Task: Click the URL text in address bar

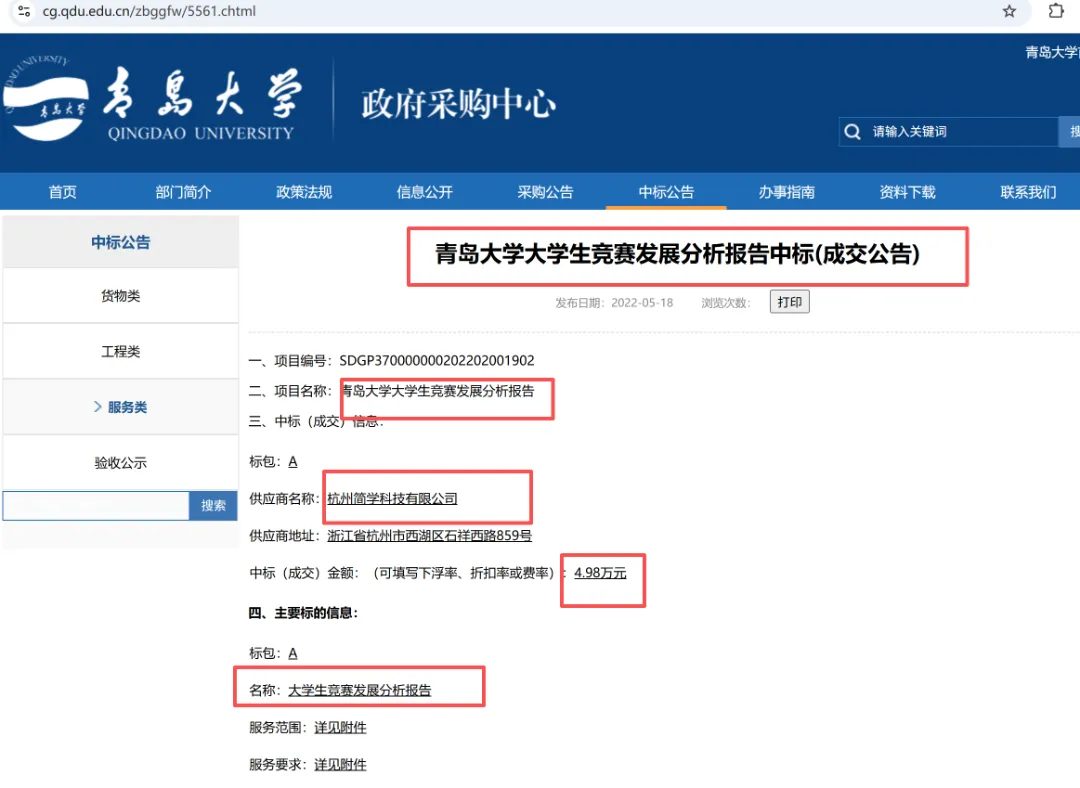Action: [x=149, y=11]
